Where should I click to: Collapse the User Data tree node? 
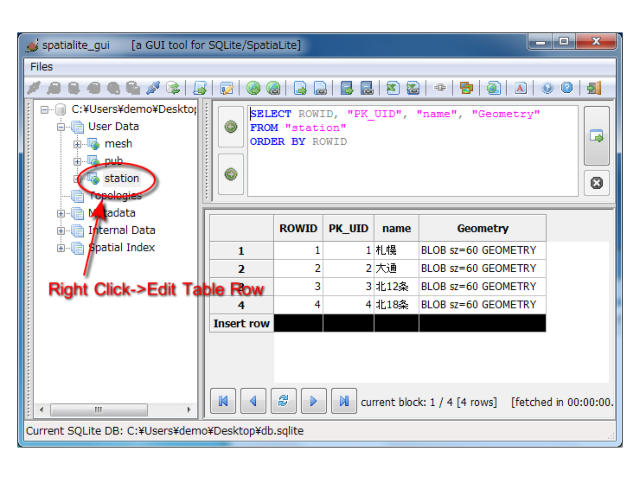tap(61, 127)
